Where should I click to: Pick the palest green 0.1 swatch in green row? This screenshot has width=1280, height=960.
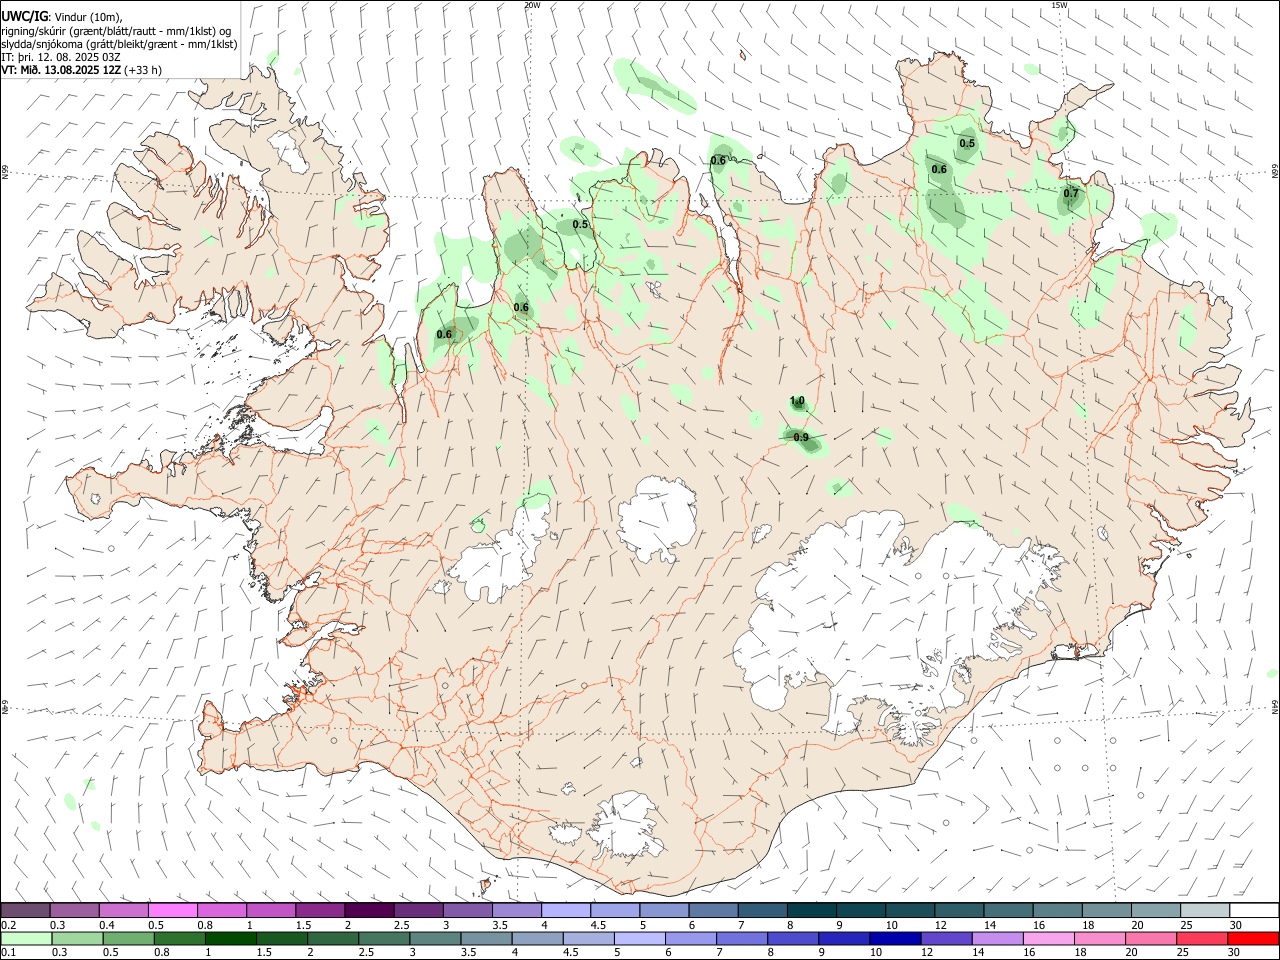27,938
